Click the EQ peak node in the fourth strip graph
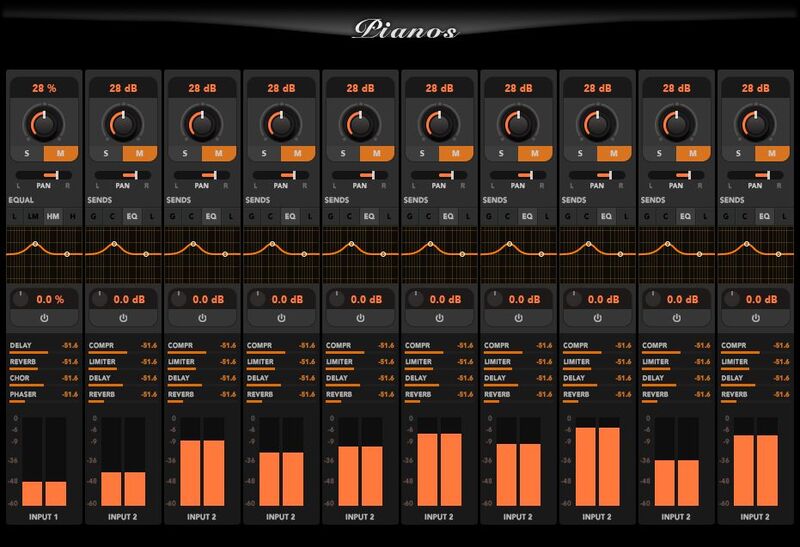 tap(272, 244)
